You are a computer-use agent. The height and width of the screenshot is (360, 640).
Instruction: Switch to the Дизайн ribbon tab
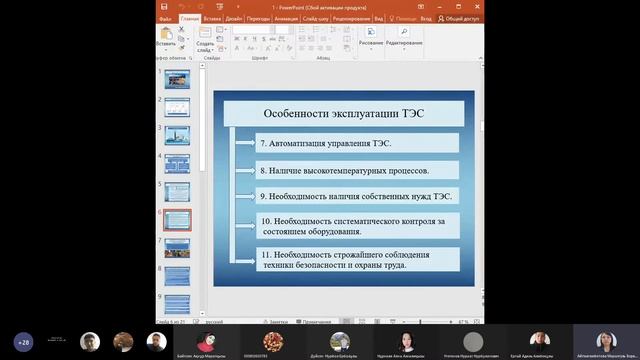[234, 19]
